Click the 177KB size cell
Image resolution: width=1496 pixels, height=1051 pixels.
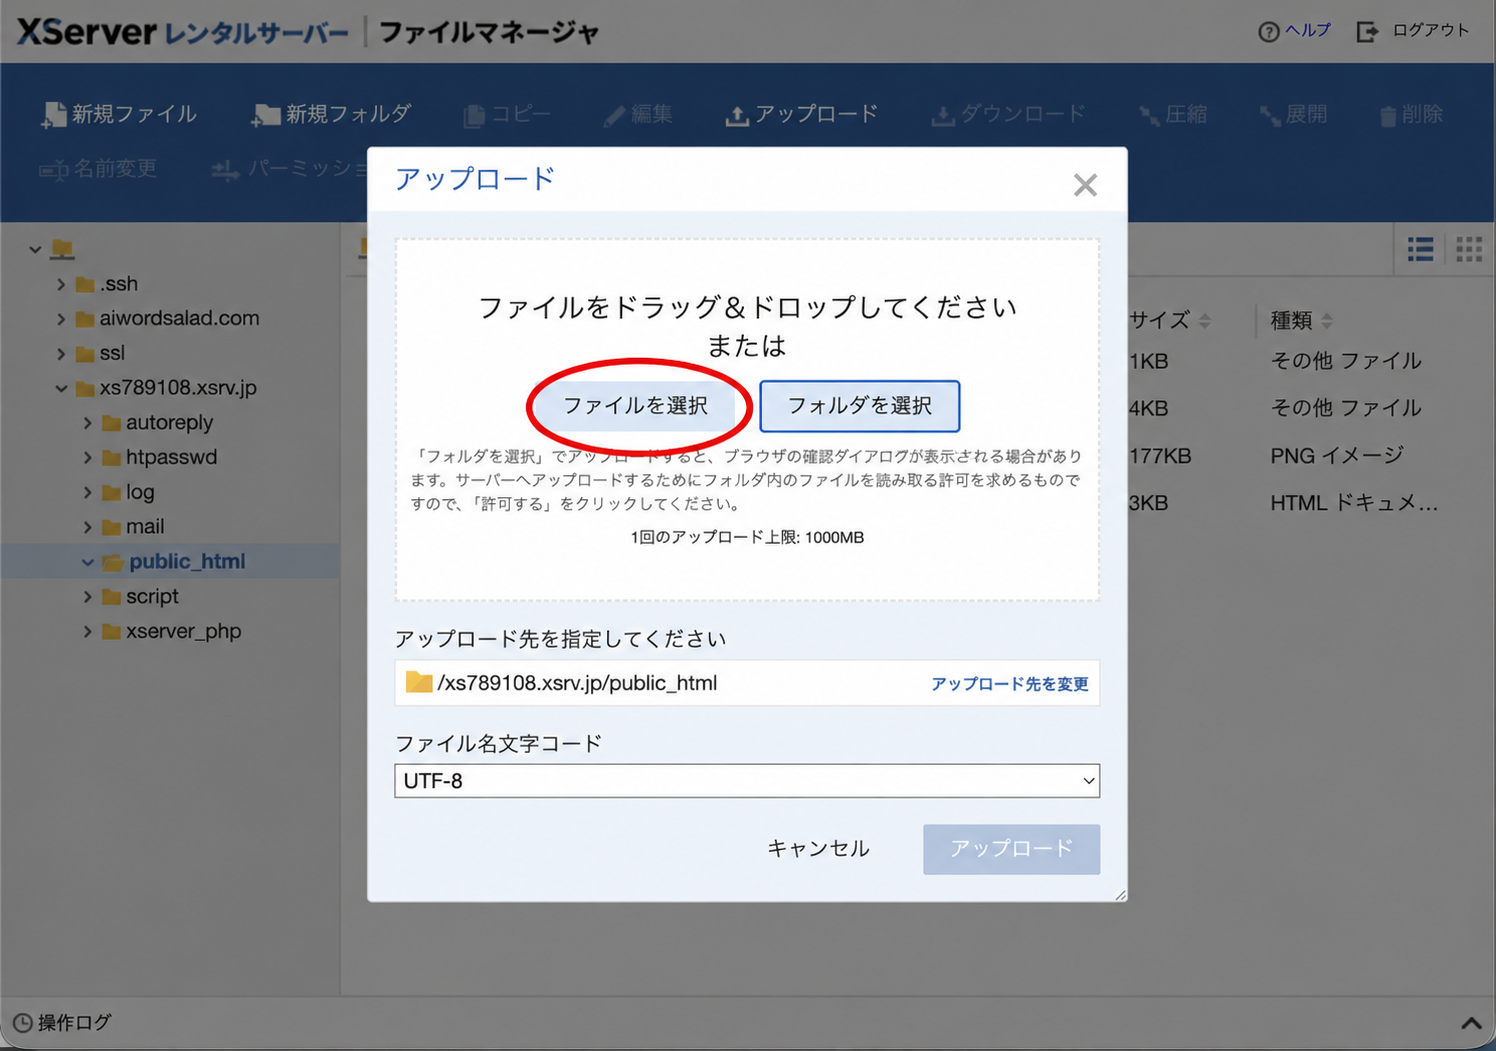(1160, 456)
